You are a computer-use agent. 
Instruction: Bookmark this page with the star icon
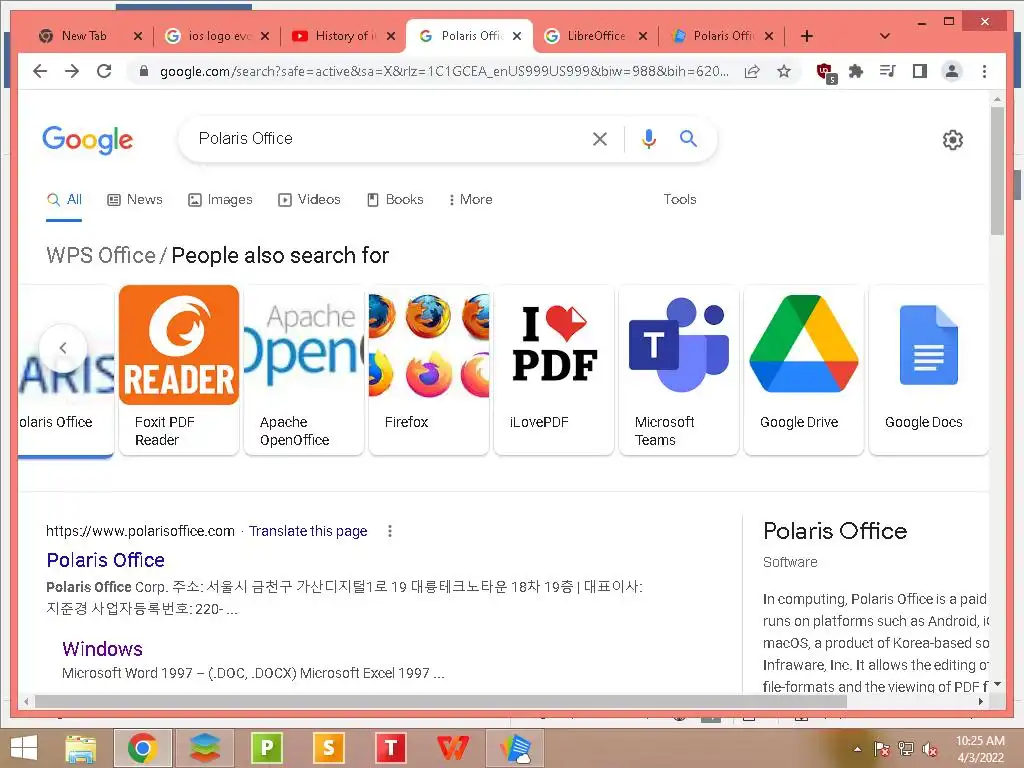tap(784, 71)
